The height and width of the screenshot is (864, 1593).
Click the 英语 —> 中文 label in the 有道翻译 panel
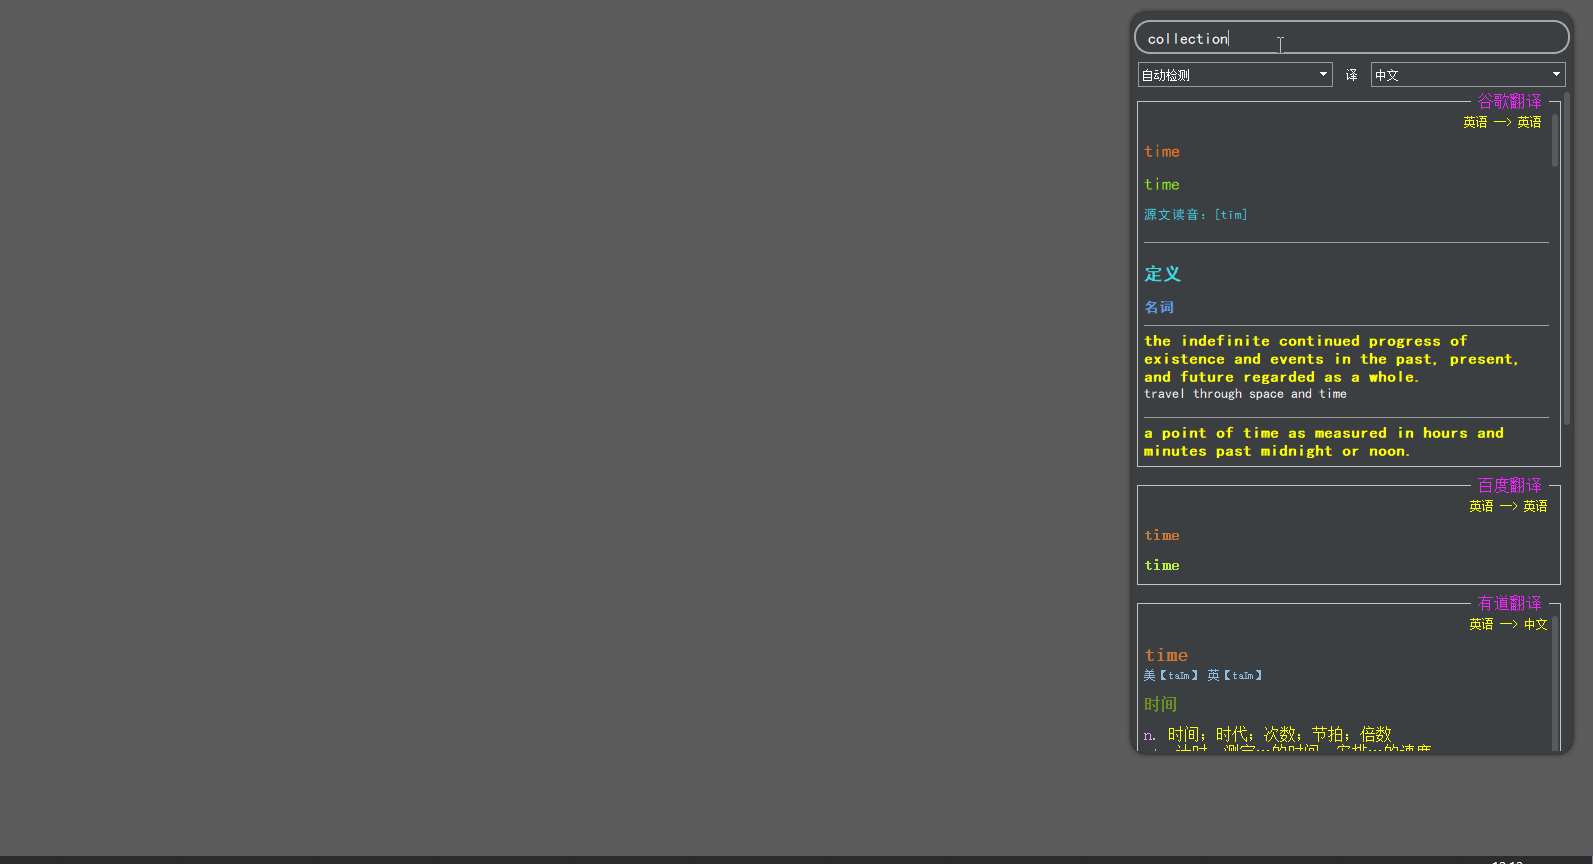[1508, 624]
